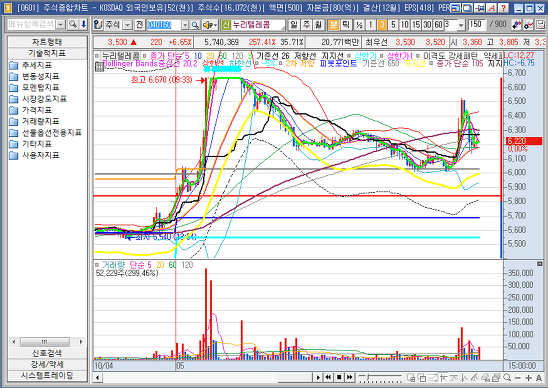Click the help question mark icon
The image size is (548, 388).
pos(504,7)
